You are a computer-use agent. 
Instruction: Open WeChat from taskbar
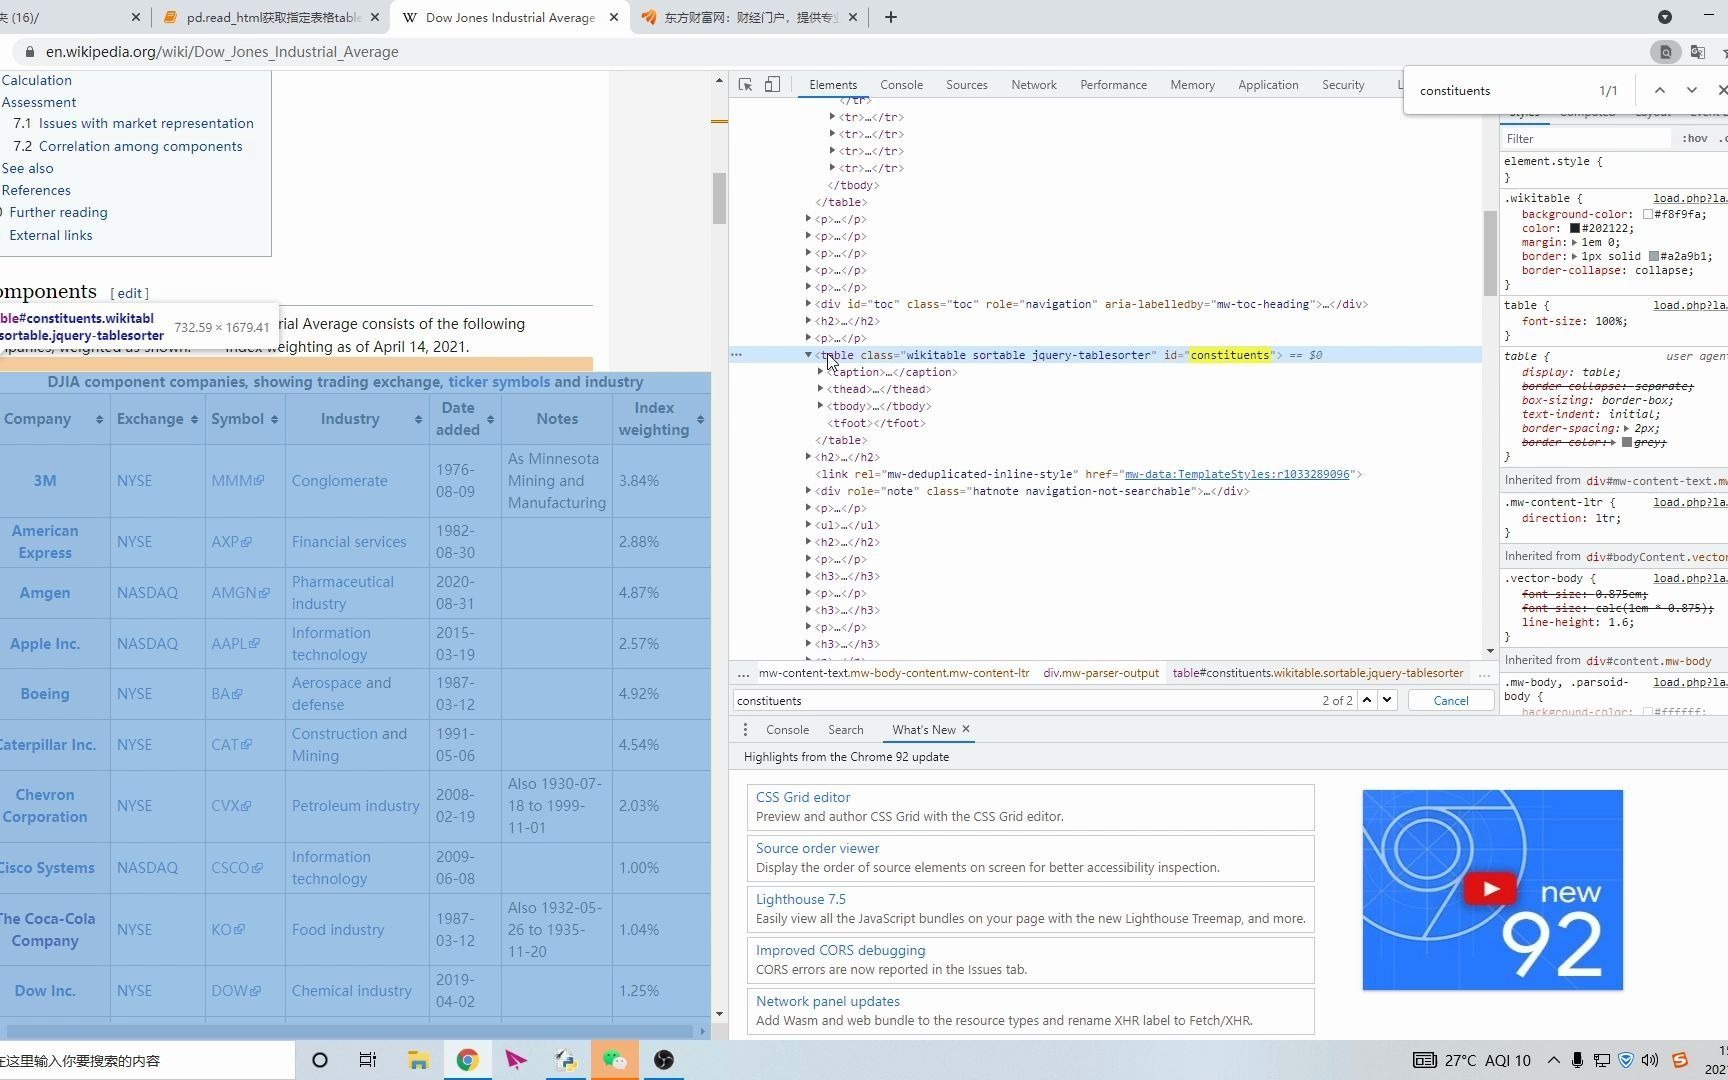[x=614, y=1060]
